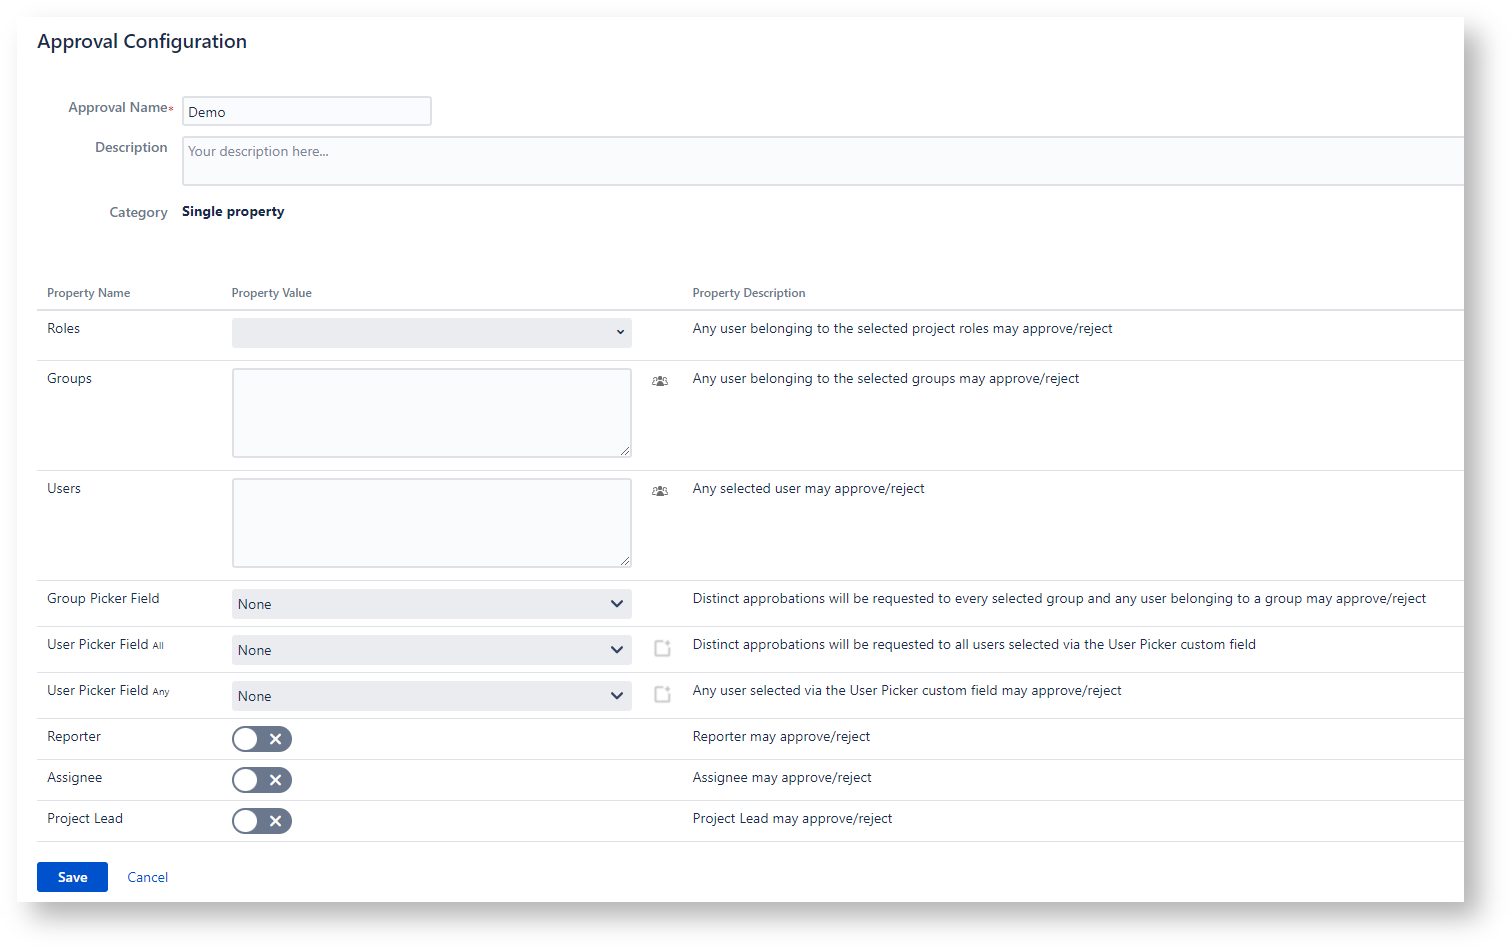1512x950 pixels.
Task: Toggle Project Lead approval switch
Action: click(262, 821)
